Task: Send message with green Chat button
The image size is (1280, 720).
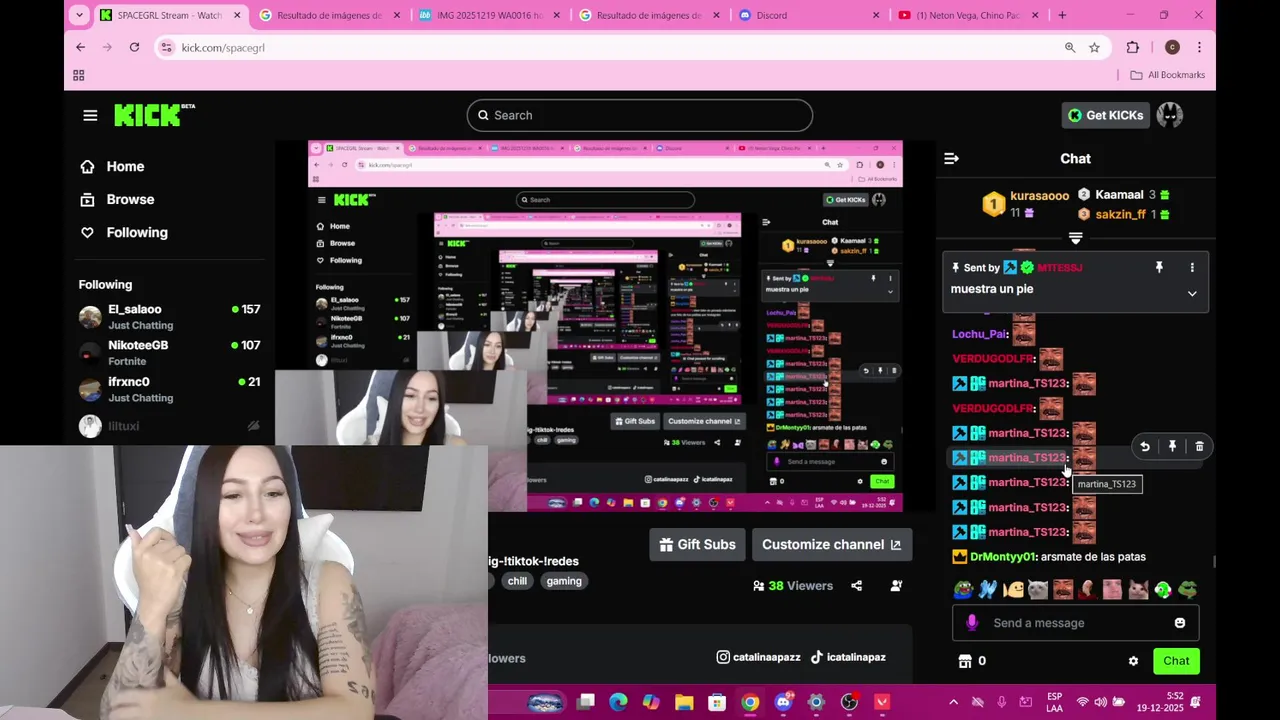Action: [x=1176, y=661]
